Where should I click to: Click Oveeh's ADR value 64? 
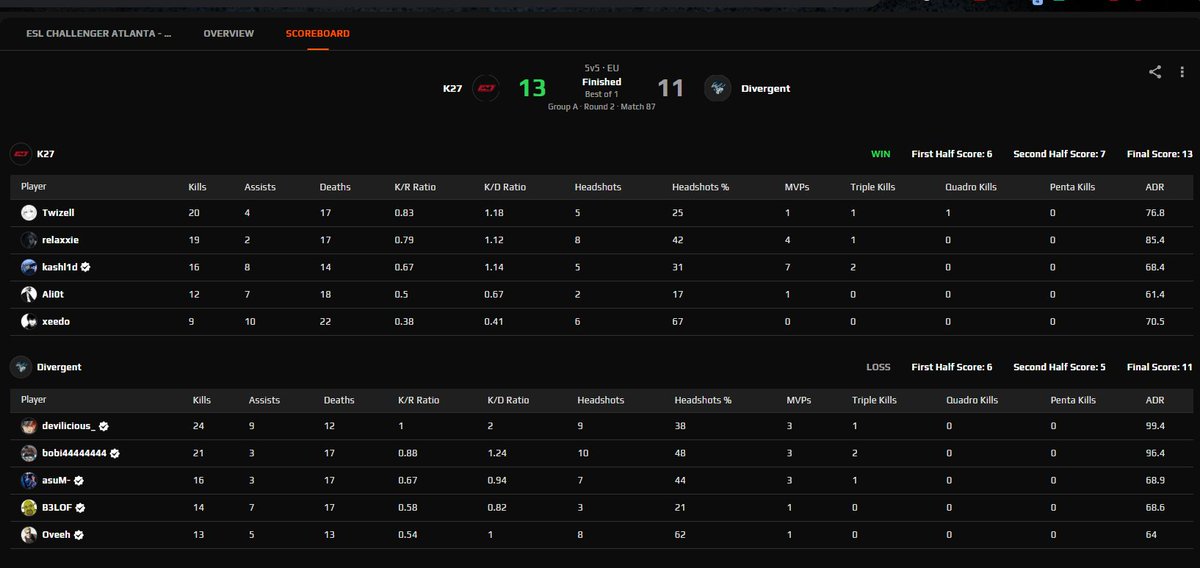(1153, 534)
